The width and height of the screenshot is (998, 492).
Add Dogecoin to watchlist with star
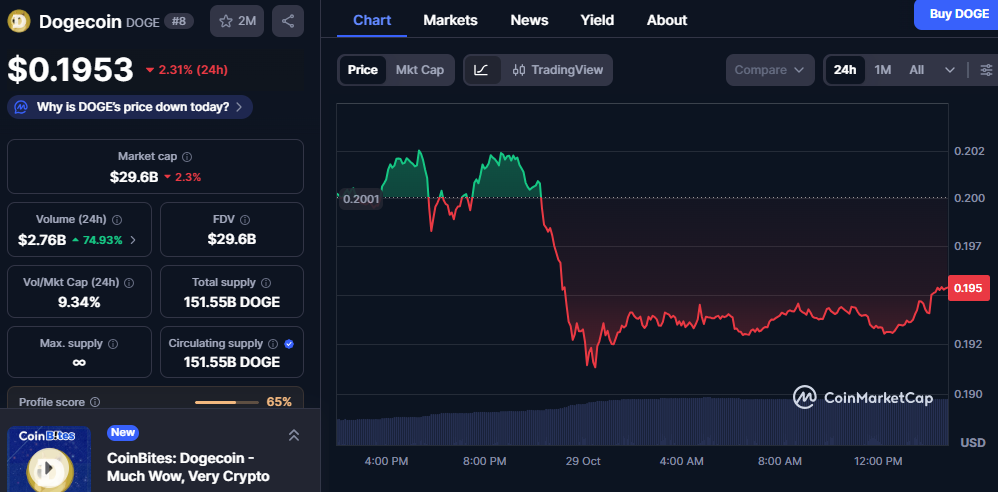tap(236, 20)
